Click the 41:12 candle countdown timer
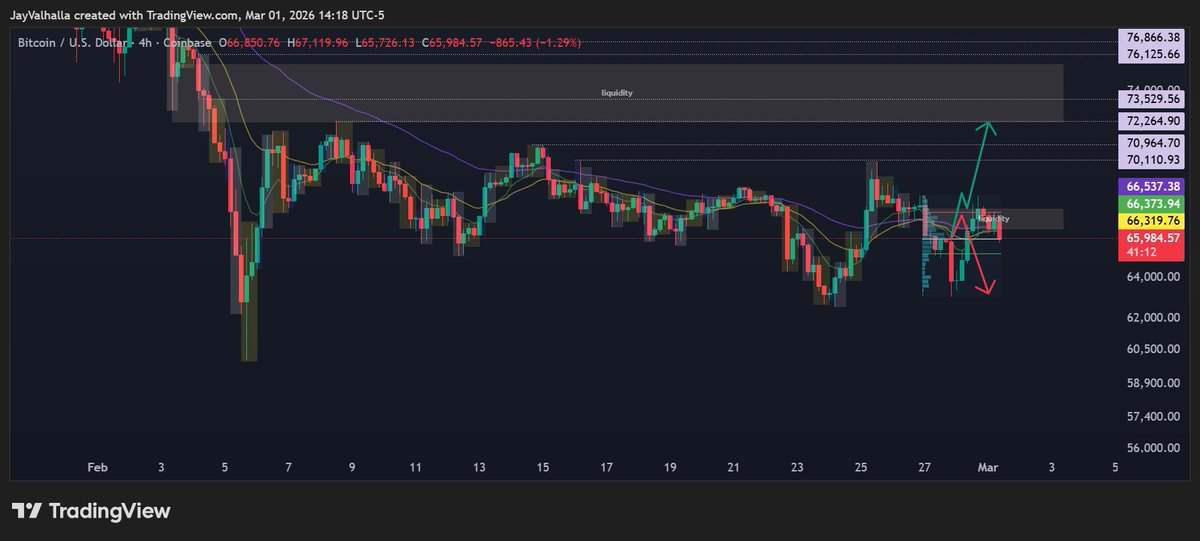 [1140, 254]
